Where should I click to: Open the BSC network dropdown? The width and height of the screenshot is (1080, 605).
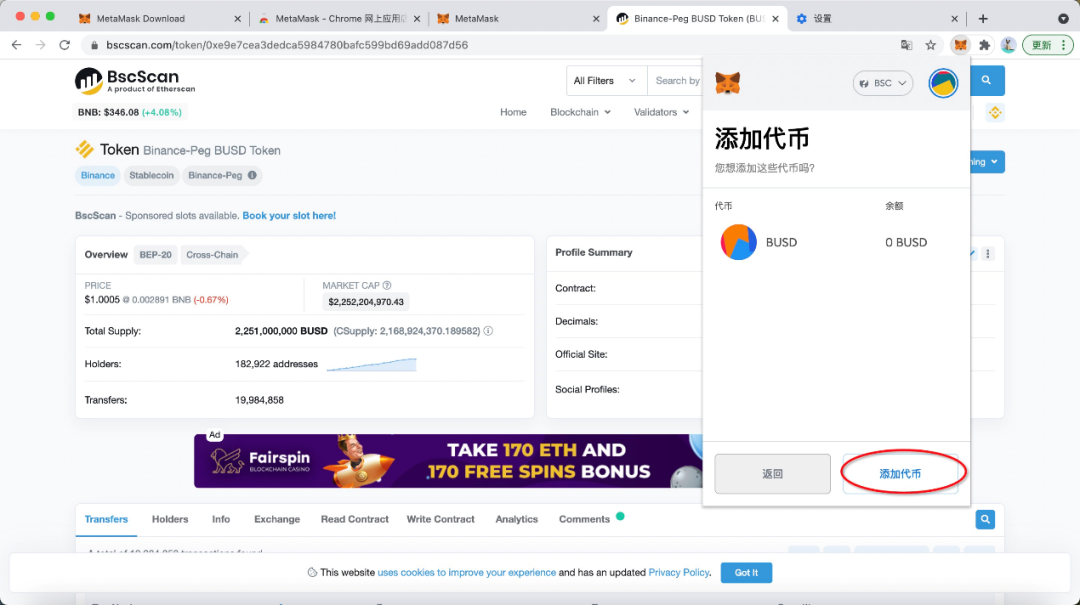tap(883, 83)
